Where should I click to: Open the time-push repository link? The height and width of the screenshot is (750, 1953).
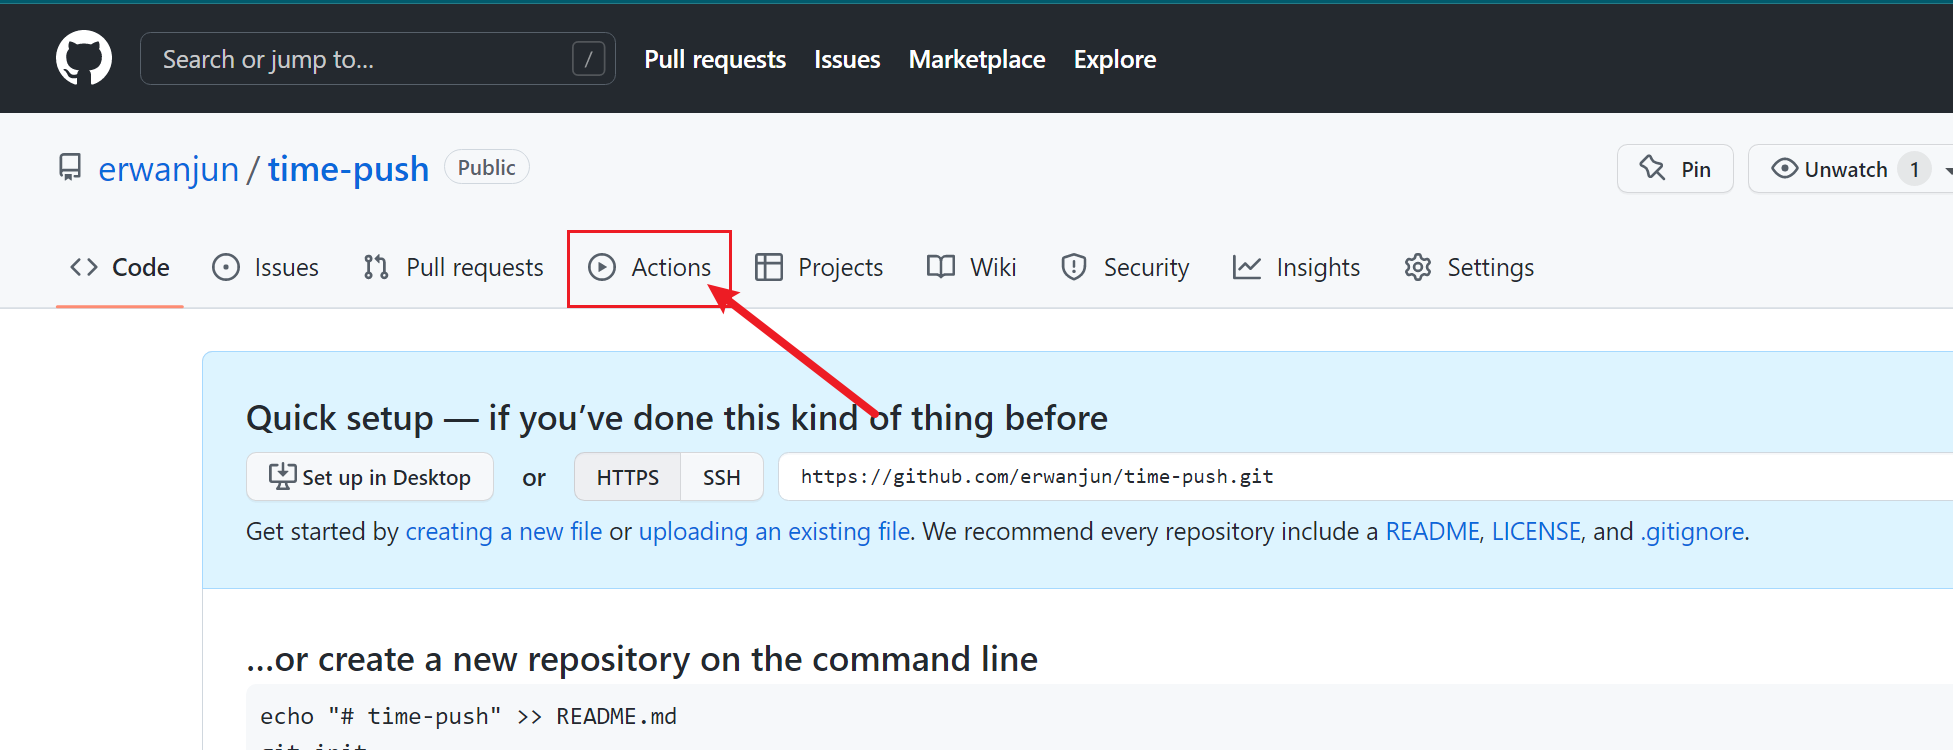pyautogui.click(x=348, y=169)
